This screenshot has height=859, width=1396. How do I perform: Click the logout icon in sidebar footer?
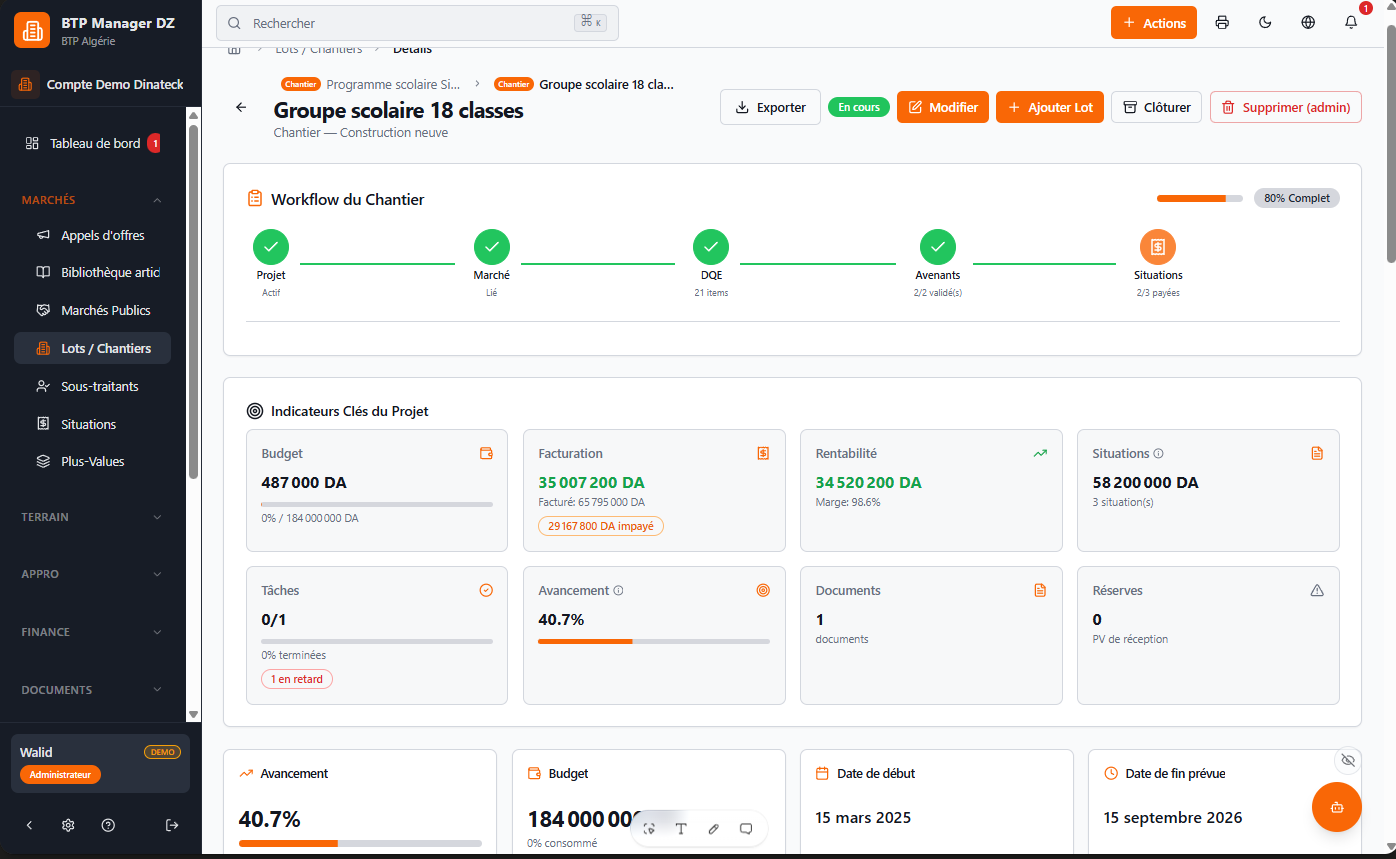[172, 825]
